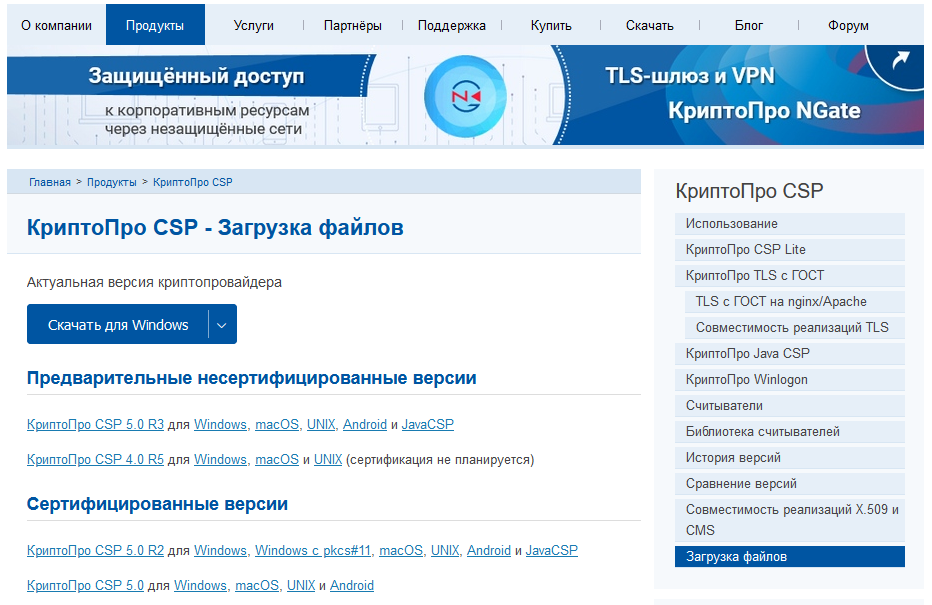Open Библиотека считывателей sidebar item
Image resolution: width=932 pixels, height=605 pixels.
790,432
